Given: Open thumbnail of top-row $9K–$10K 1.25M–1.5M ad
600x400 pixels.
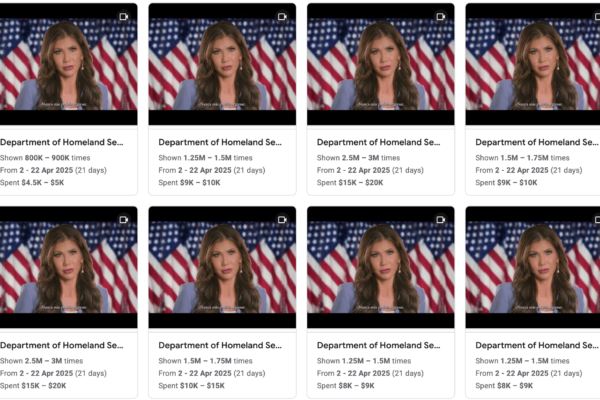Looking at the screenshot, I should pyautogui.click(x=222, y=64).
